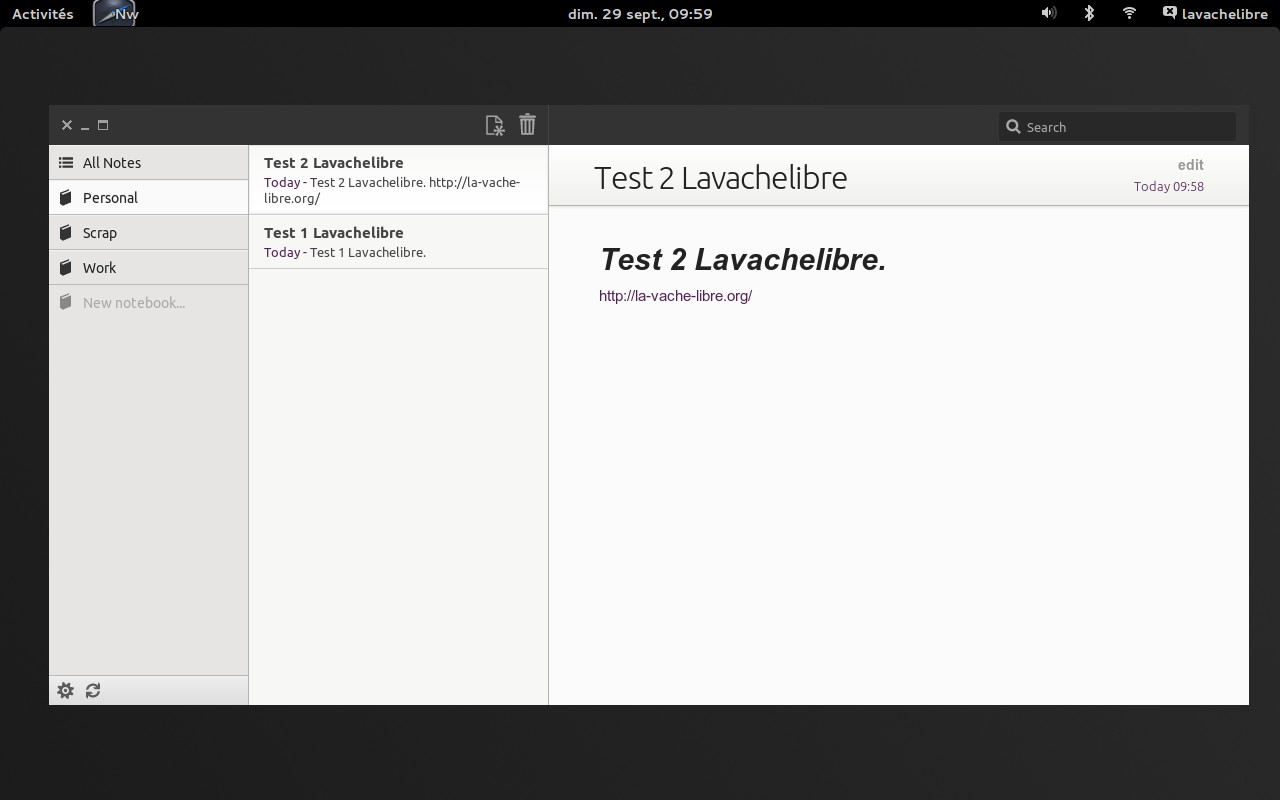
Task: Open the Scrap notebook
Action: [100, 233]
